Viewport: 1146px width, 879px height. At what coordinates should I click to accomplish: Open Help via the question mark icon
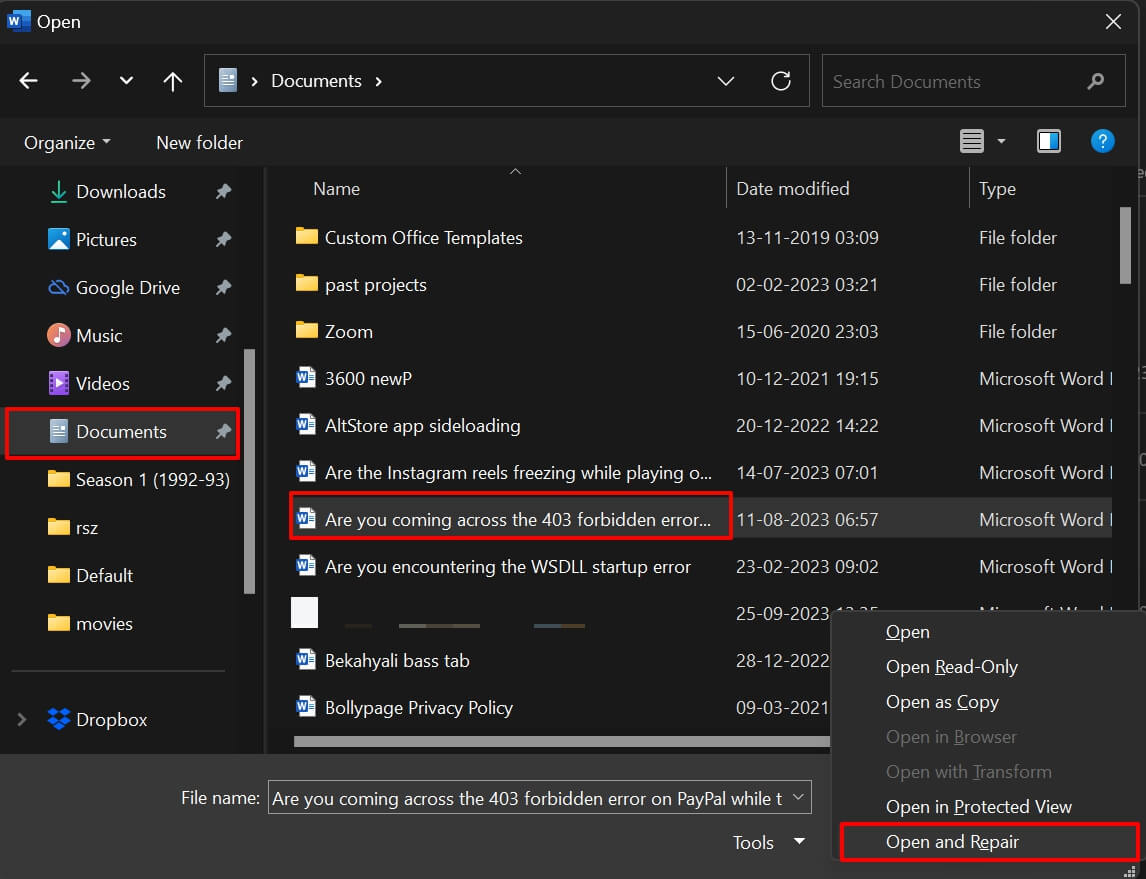[x=1102, y=141]
